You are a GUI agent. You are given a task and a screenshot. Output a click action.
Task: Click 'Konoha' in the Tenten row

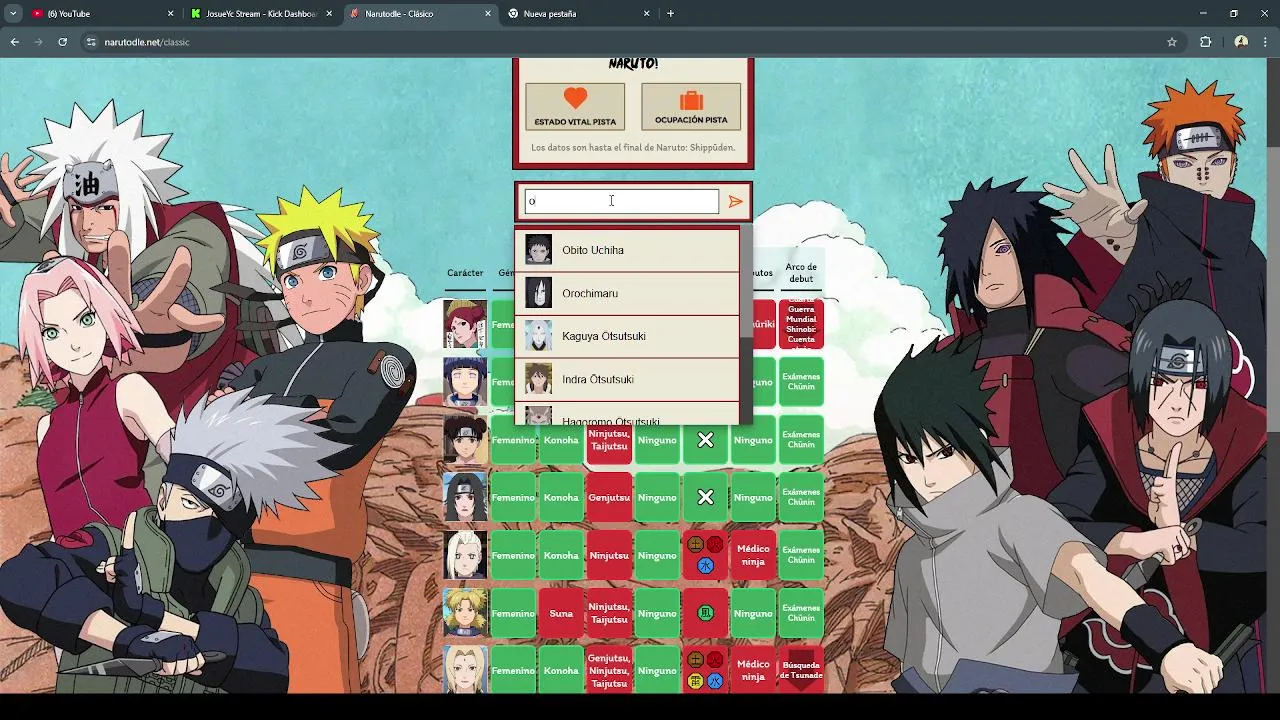tap(561, 440)
